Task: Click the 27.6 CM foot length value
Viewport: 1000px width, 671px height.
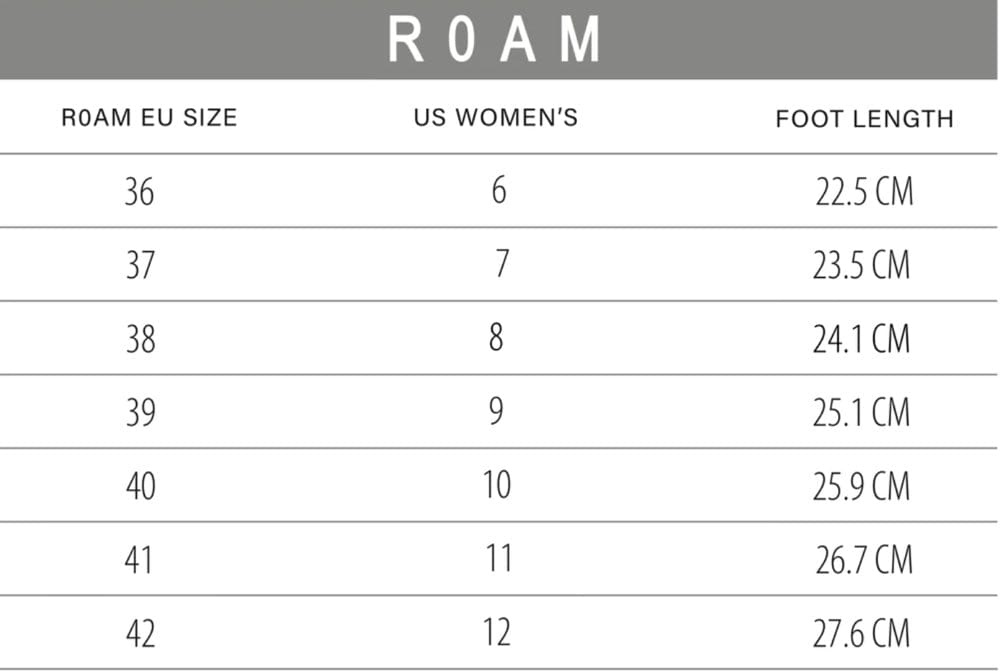Action: pos(861,633)
